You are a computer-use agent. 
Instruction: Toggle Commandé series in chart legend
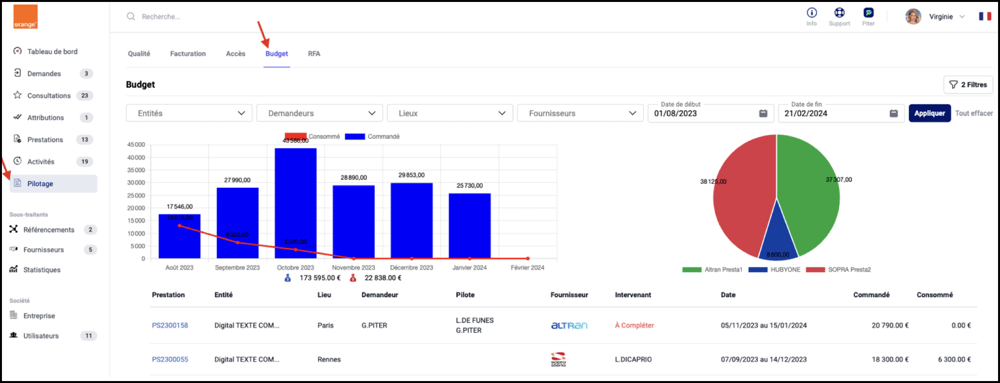(x=372, y=137)
